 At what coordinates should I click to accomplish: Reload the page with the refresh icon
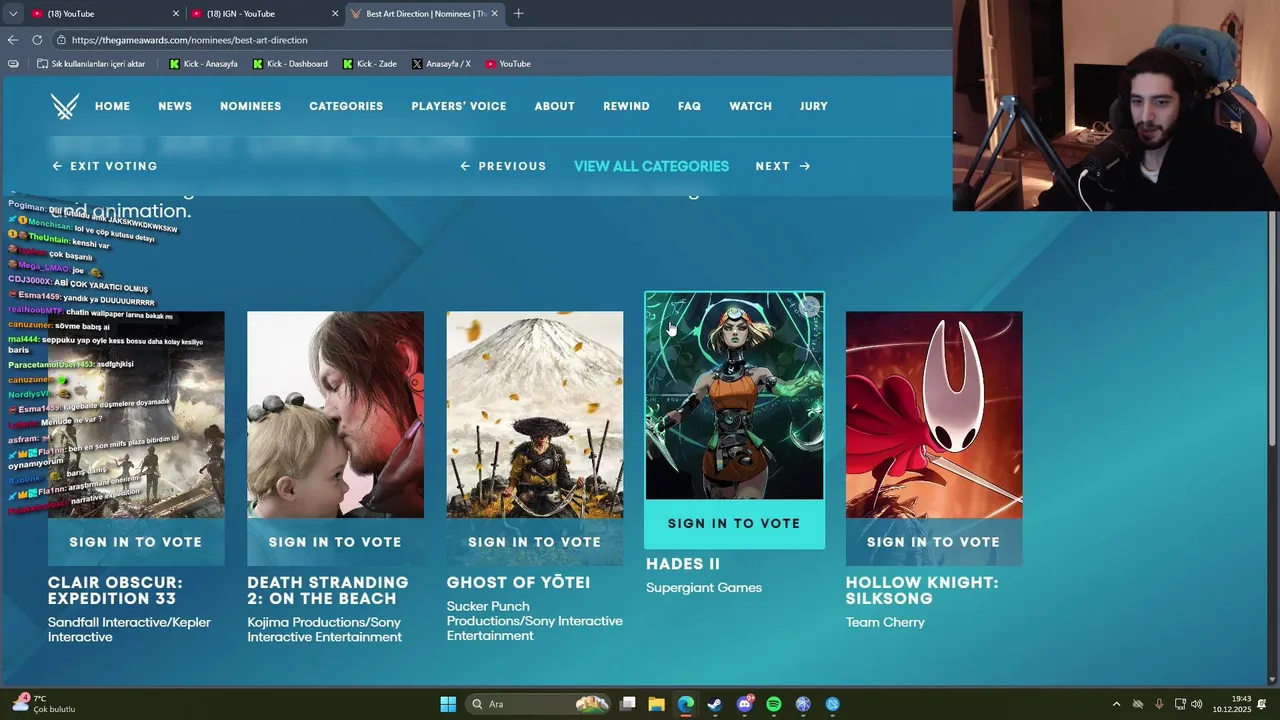[x=37, y=40]
